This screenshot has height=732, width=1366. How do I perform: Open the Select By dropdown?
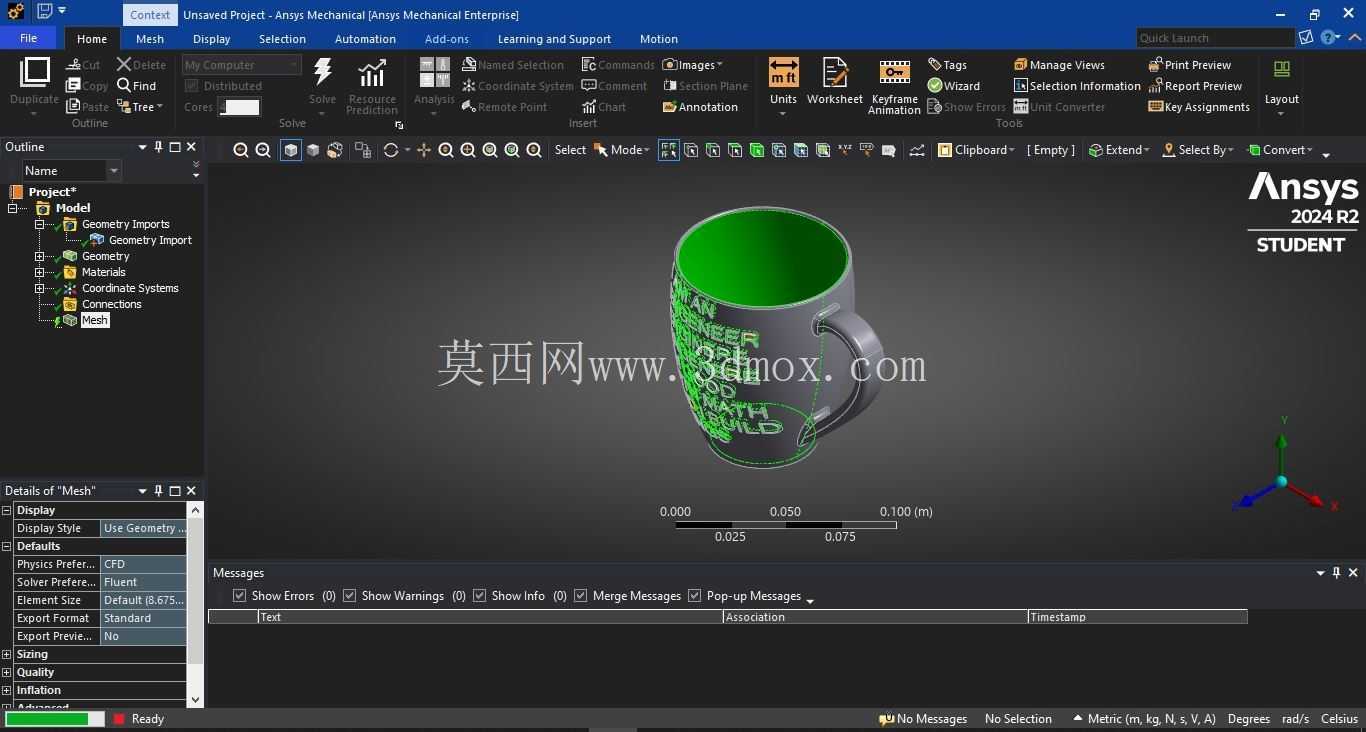point(1198,150)
